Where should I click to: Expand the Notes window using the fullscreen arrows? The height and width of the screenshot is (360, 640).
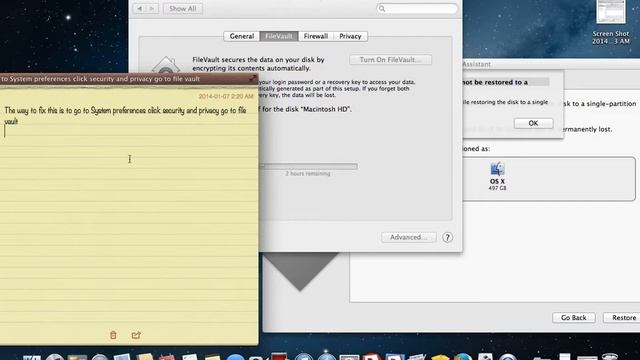[x=253, y=78]
